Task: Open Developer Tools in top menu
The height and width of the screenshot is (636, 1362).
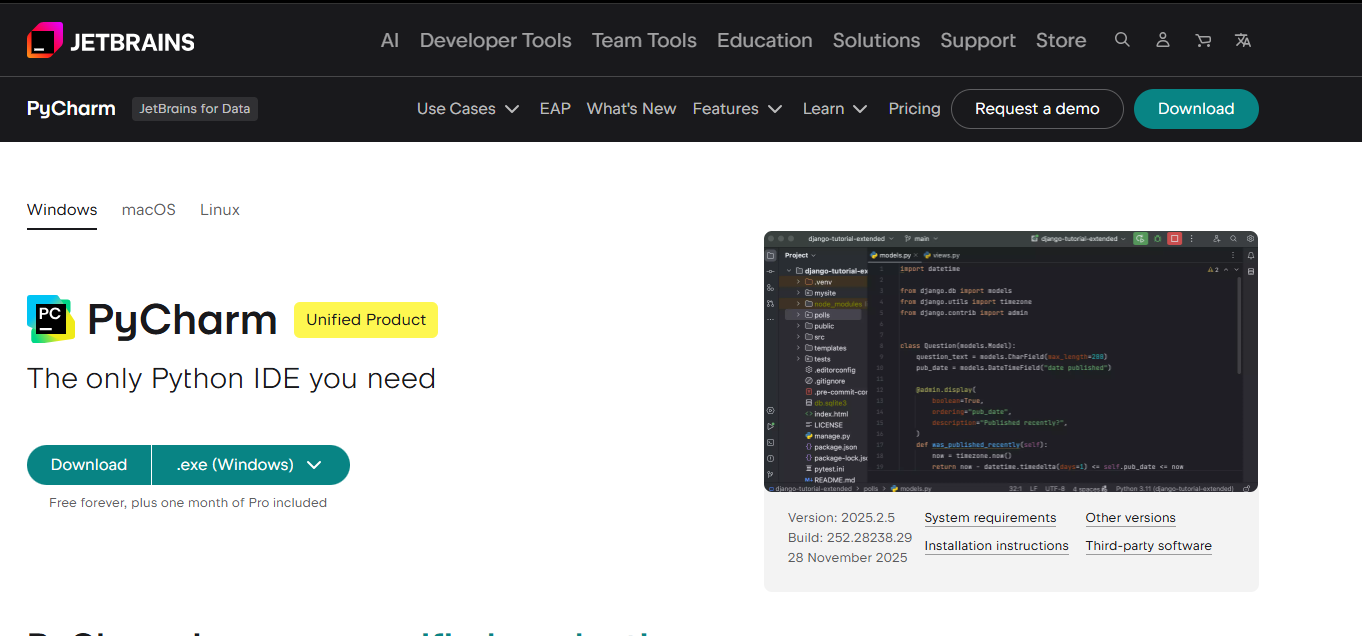Action: coord(495,41)
